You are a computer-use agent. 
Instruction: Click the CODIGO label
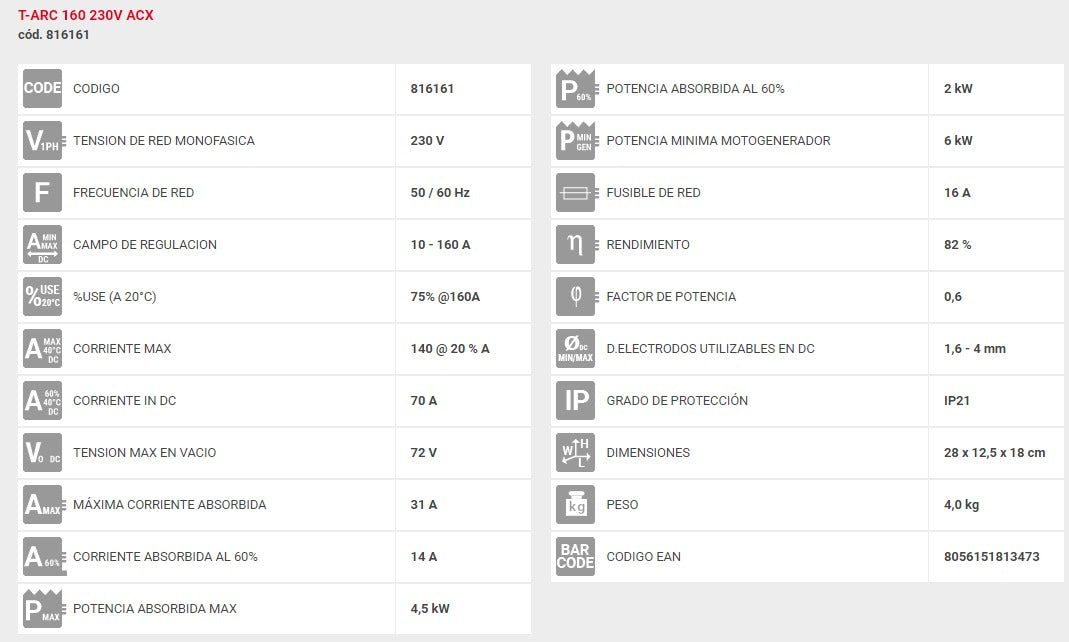click(96, 89)
